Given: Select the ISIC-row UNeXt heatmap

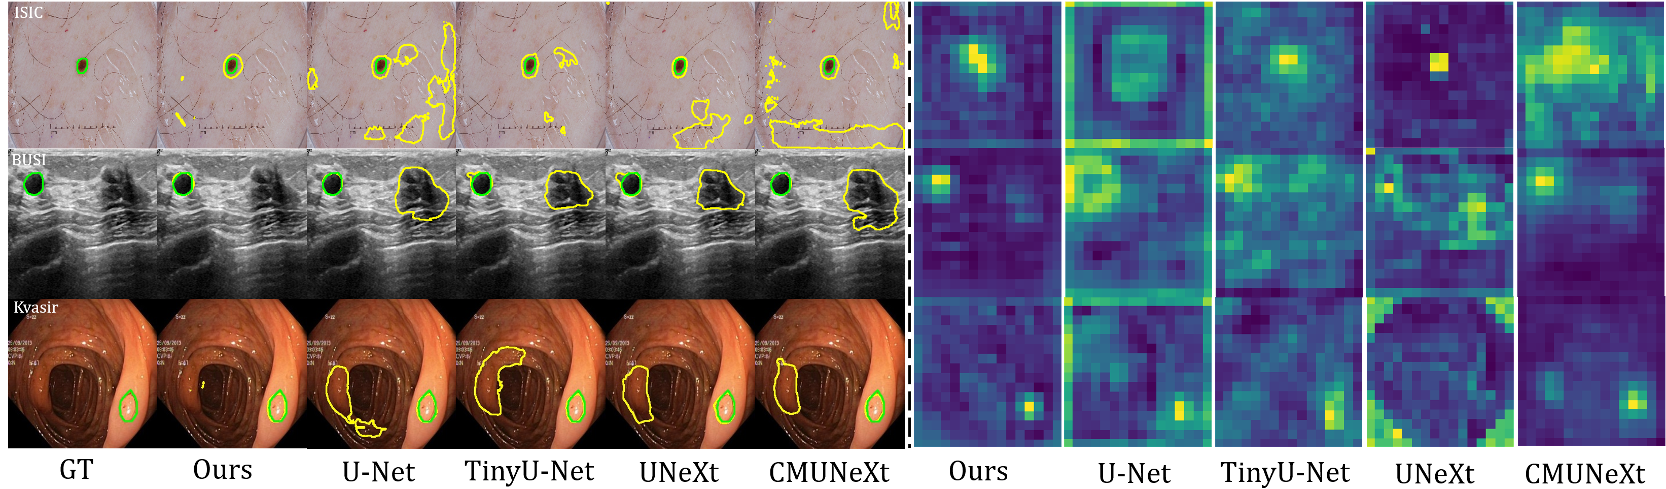Looking at the screenshot, I should (1439, 75).
